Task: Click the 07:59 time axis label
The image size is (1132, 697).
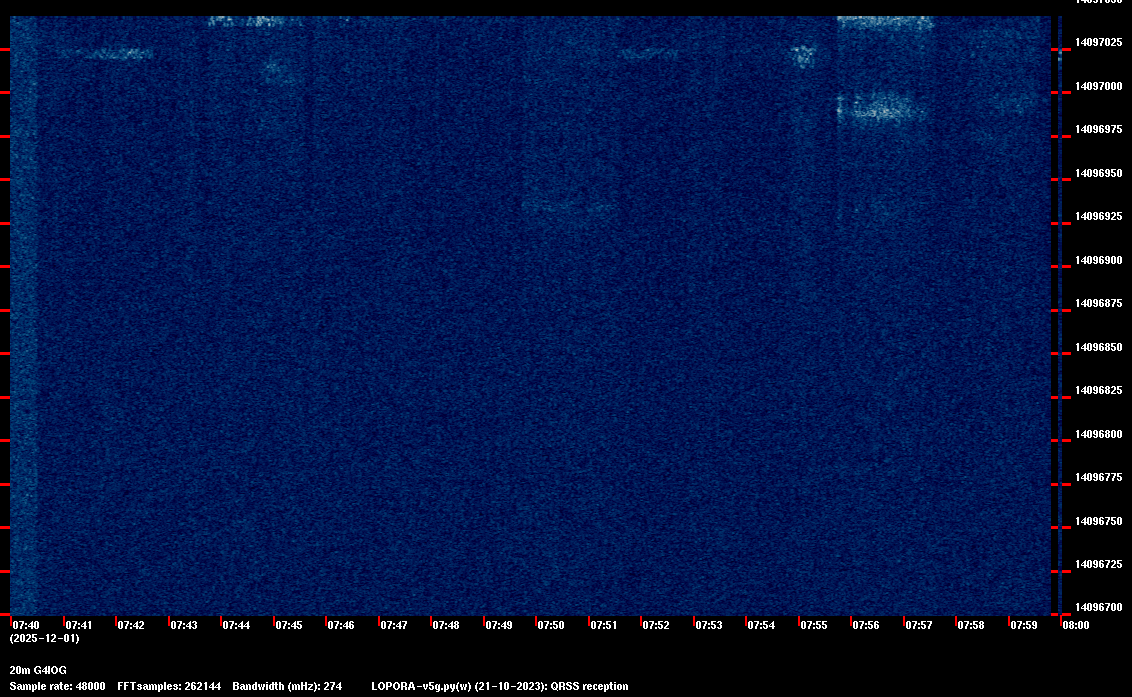Action: (1024, 625)
